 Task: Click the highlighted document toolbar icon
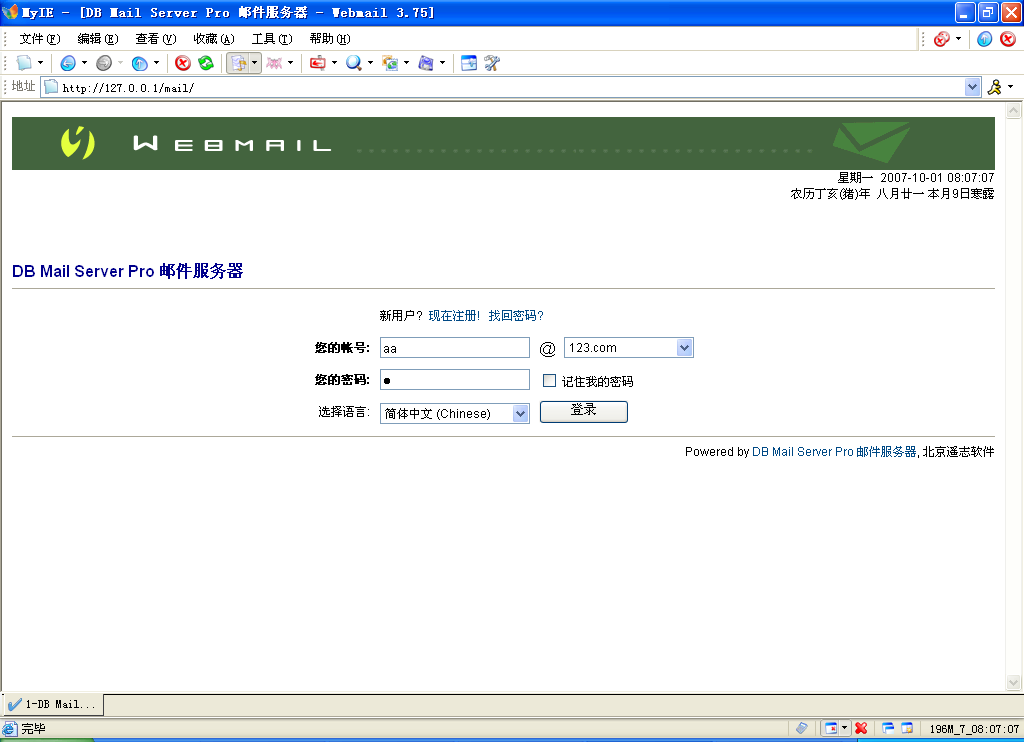pyautogui.click(x=238, y=63)
